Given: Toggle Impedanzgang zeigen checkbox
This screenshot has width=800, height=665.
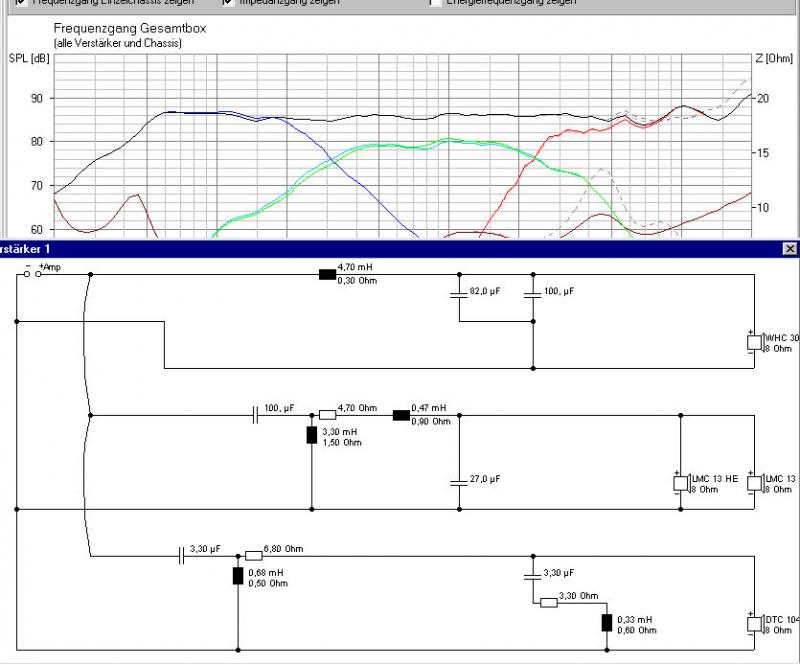Looking at the screenshot, I should click(x=228, y=2).
